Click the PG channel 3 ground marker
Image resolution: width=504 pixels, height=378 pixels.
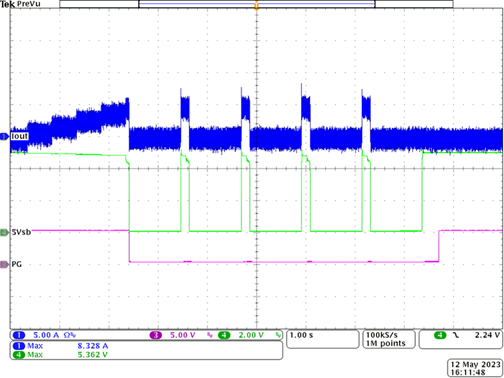coord(4,265)
